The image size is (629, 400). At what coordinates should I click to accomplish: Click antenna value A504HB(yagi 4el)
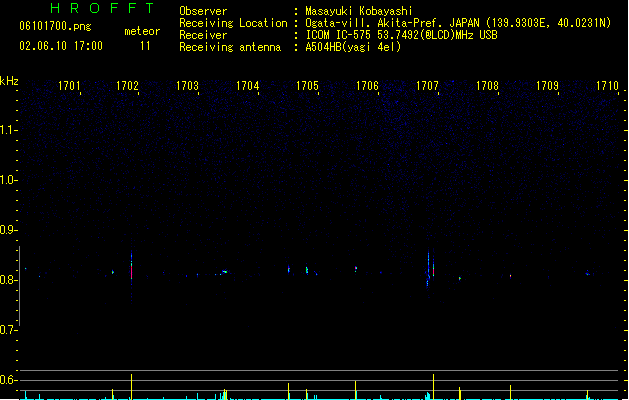tap(353, 47)
